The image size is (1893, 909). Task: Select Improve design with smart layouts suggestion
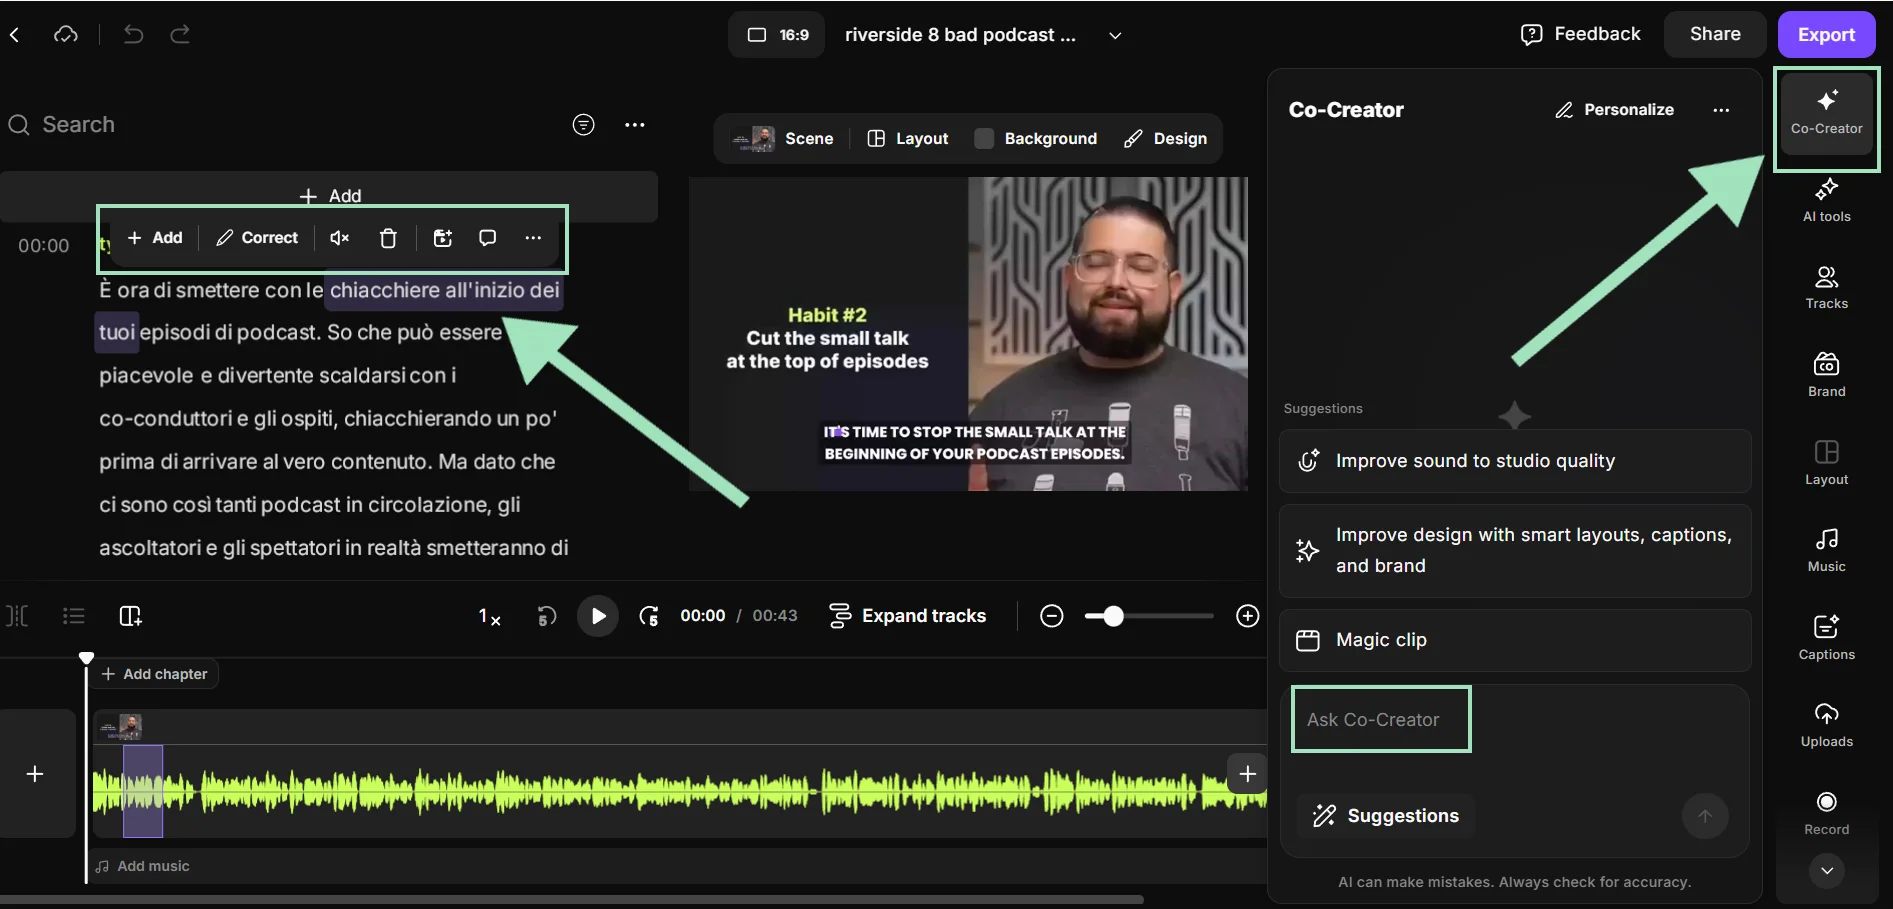tap(1515, 550)
